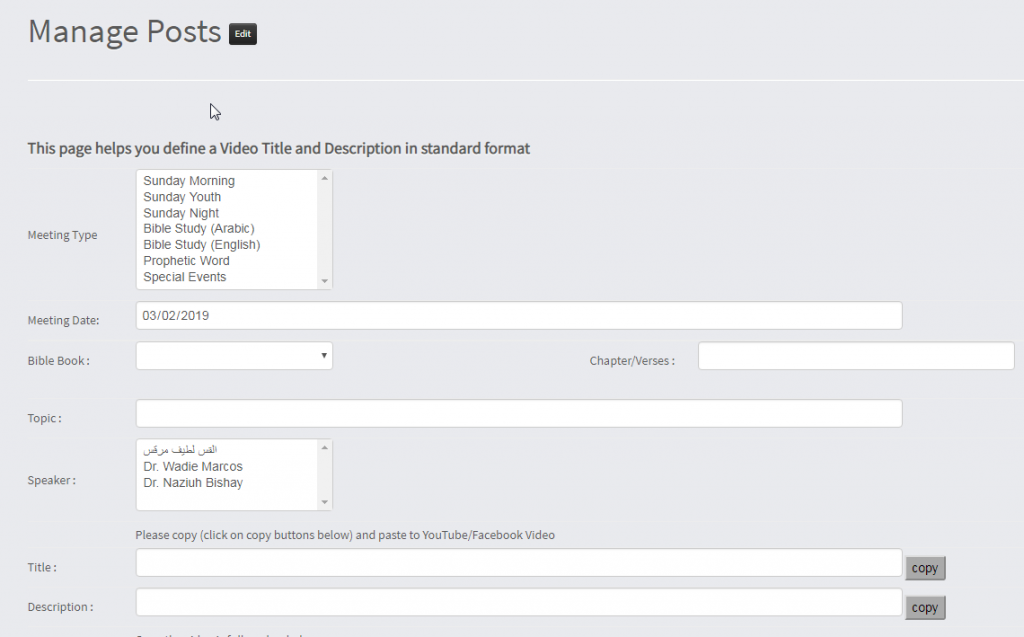
Task: Click into the Topic field
Action: coord(518,414)
